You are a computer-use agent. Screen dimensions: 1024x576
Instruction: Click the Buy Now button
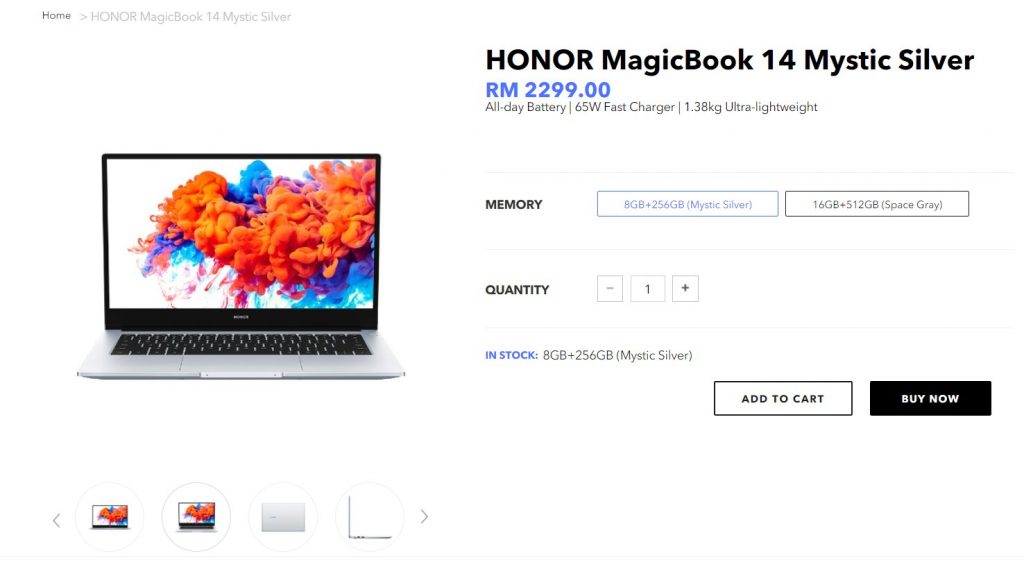click(x=930, y=398)
